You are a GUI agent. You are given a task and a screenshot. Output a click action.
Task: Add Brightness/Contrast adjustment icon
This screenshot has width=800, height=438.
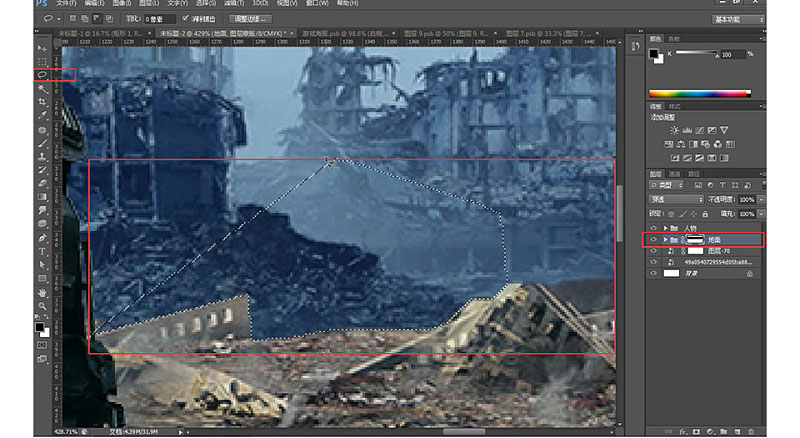[674, 130]
